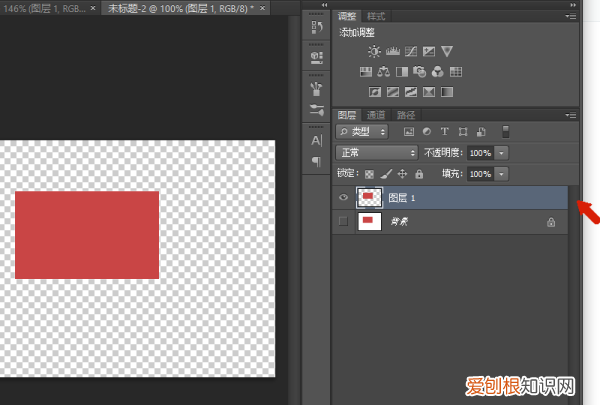Add a Brightness/Contrast adjustment
The height and width of the screenshot is (405, 600).
coord(374,51)
